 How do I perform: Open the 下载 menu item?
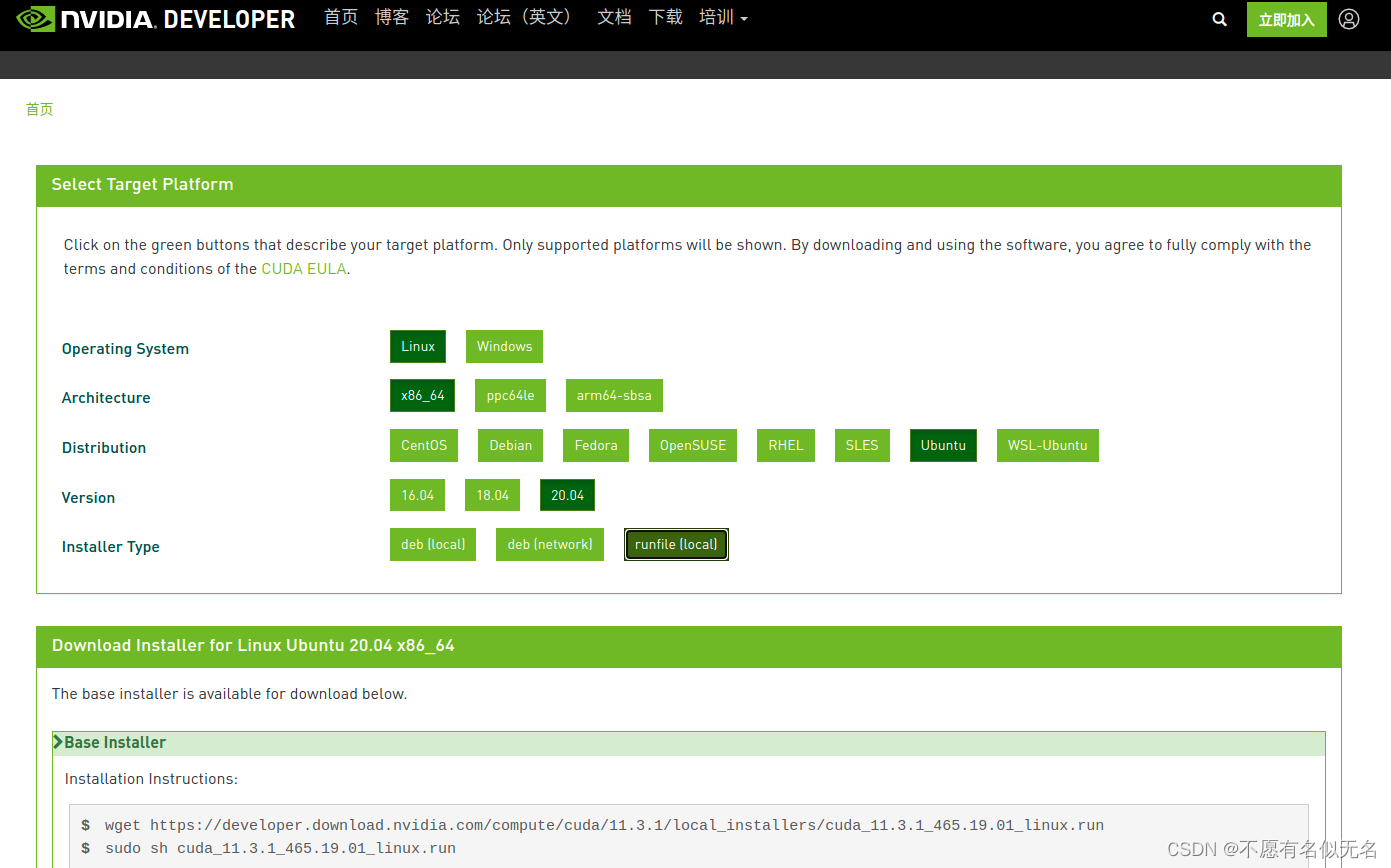pos(666,18)
